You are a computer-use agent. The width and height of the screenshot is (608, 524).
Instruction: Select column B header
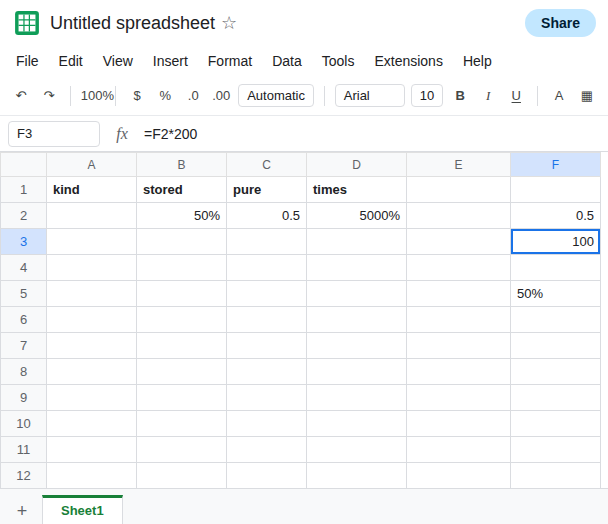coord(181,165)
